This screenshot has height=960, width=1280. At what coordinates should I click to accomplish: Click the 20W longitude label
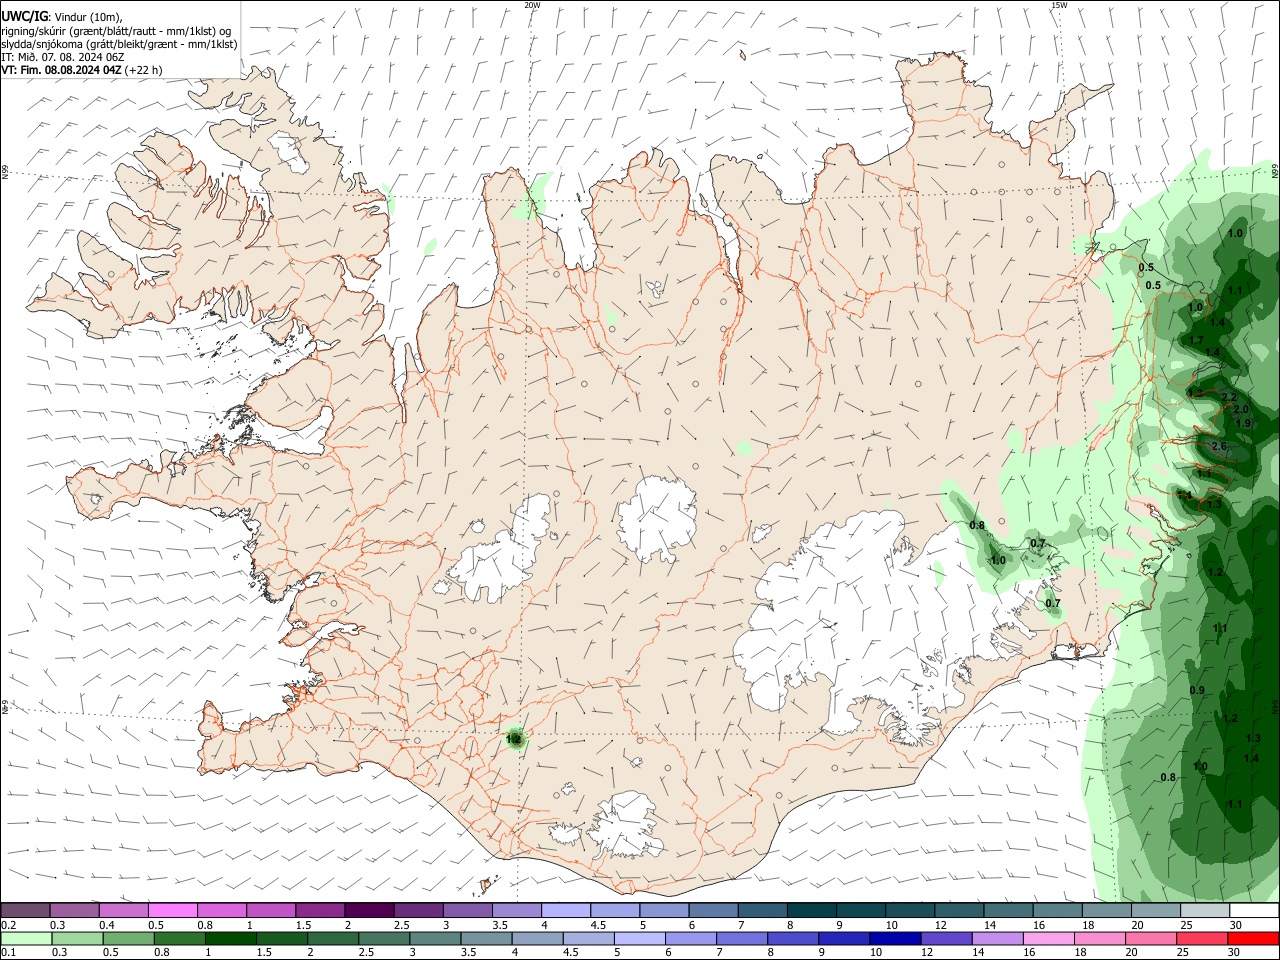tap(533, 5)
